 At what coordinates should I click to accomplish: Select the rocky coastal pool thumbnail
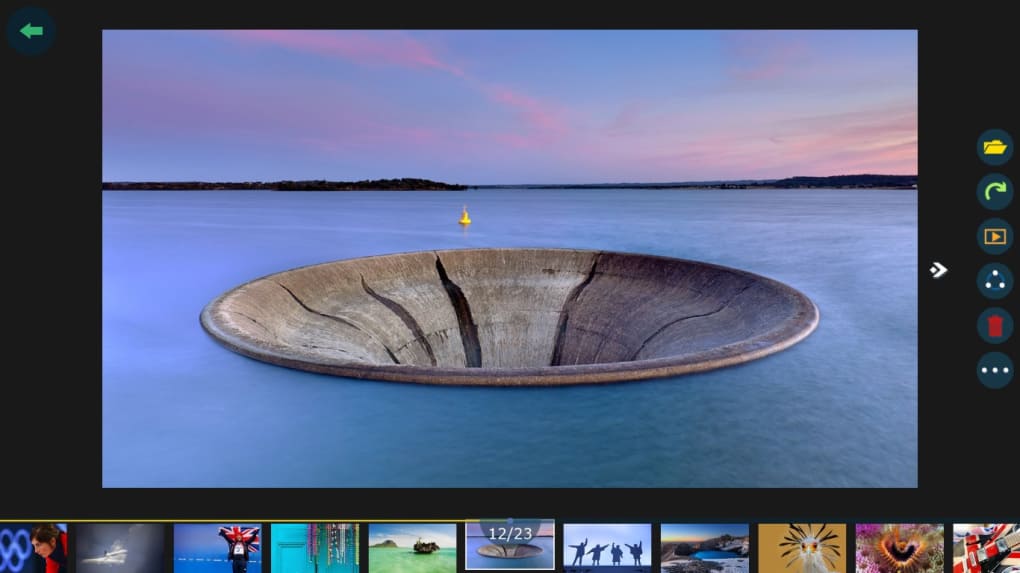point(705,548)
